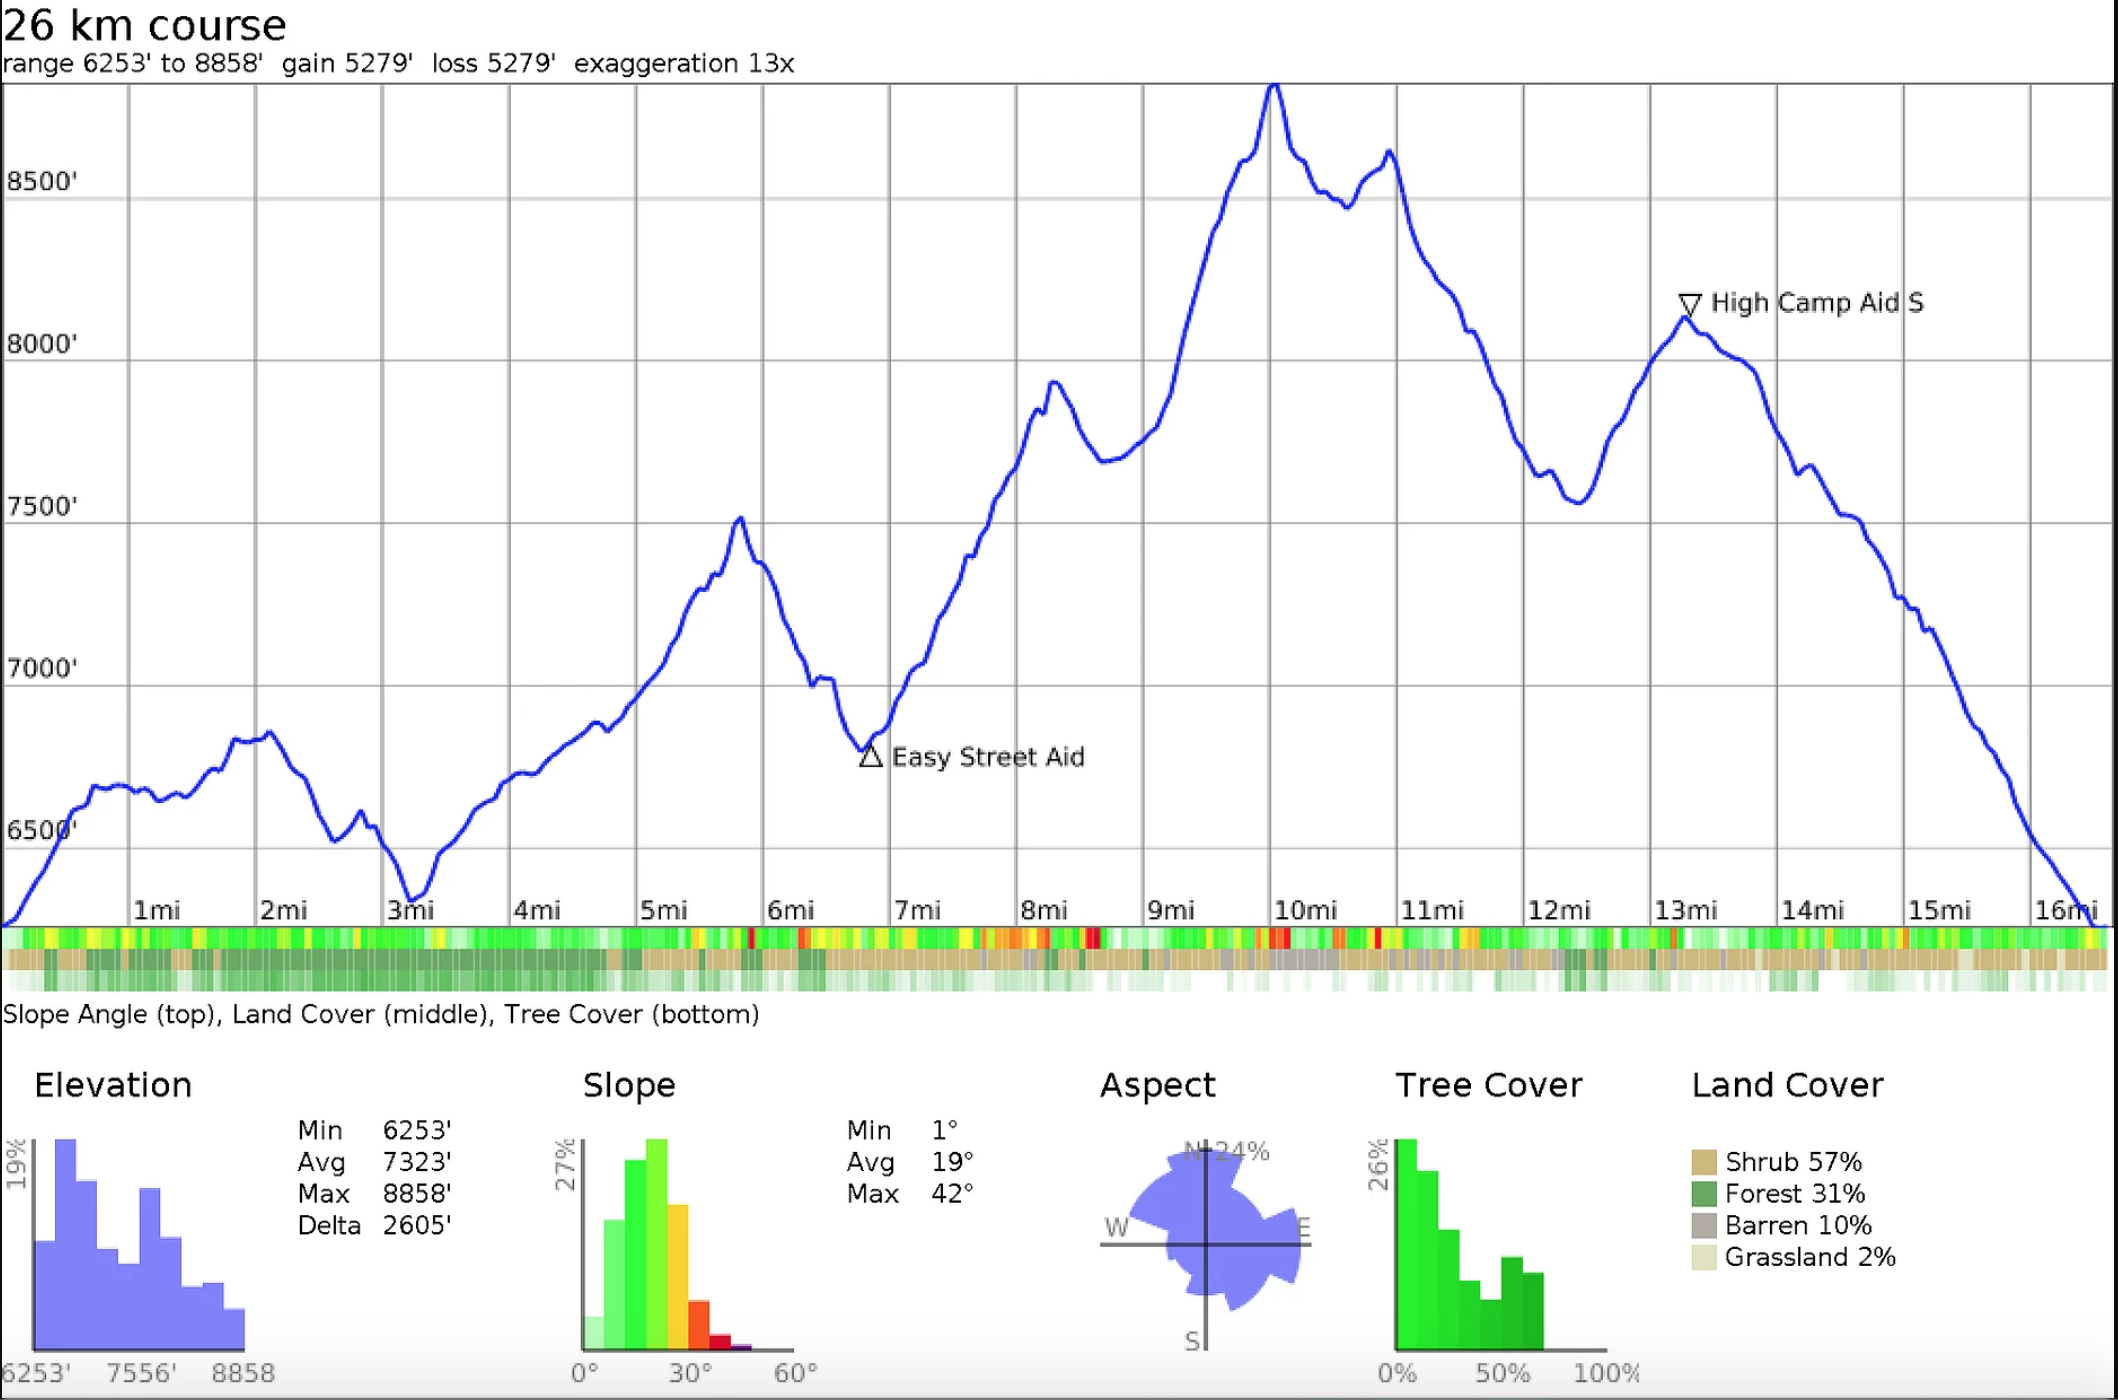Click the Slope section heading
Viewport: 2118px width, 1400px height.
tap(629, 1087)
